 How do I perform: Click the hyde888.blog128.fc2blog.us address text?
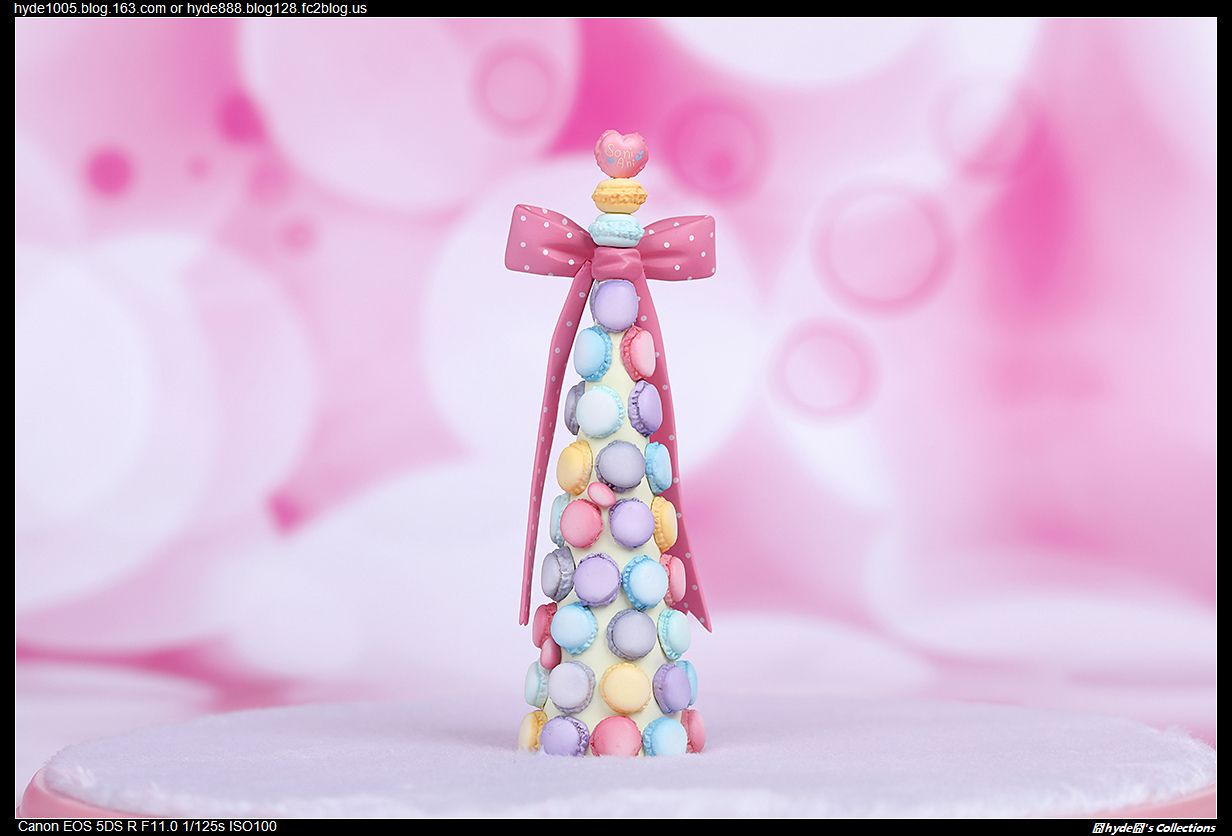point(277,8)
